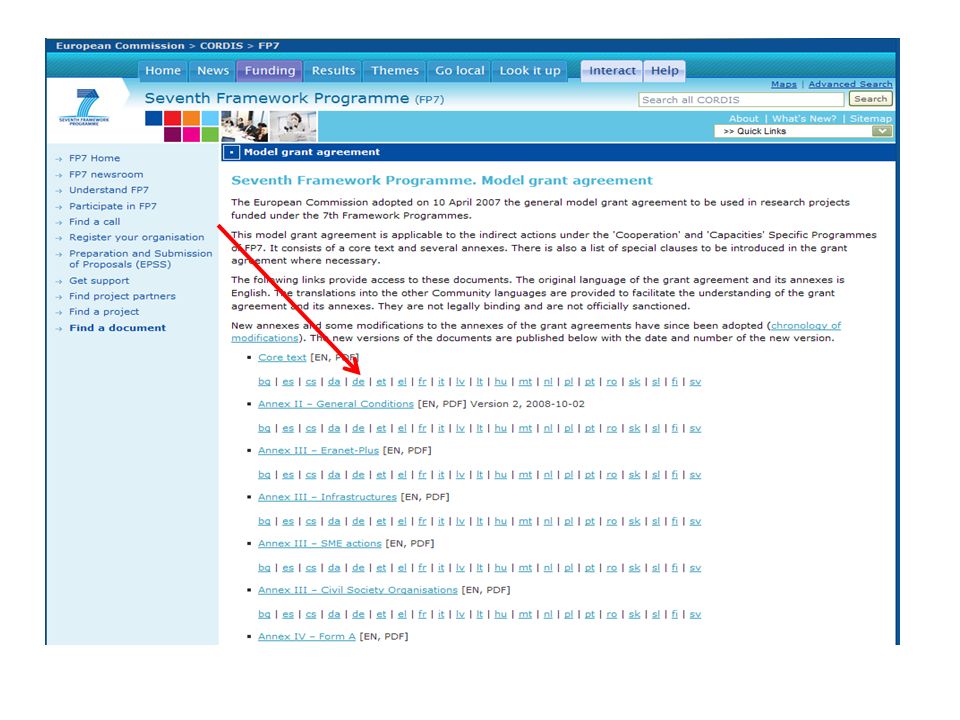Open the Annex IV – Form A link

[307, 636]
